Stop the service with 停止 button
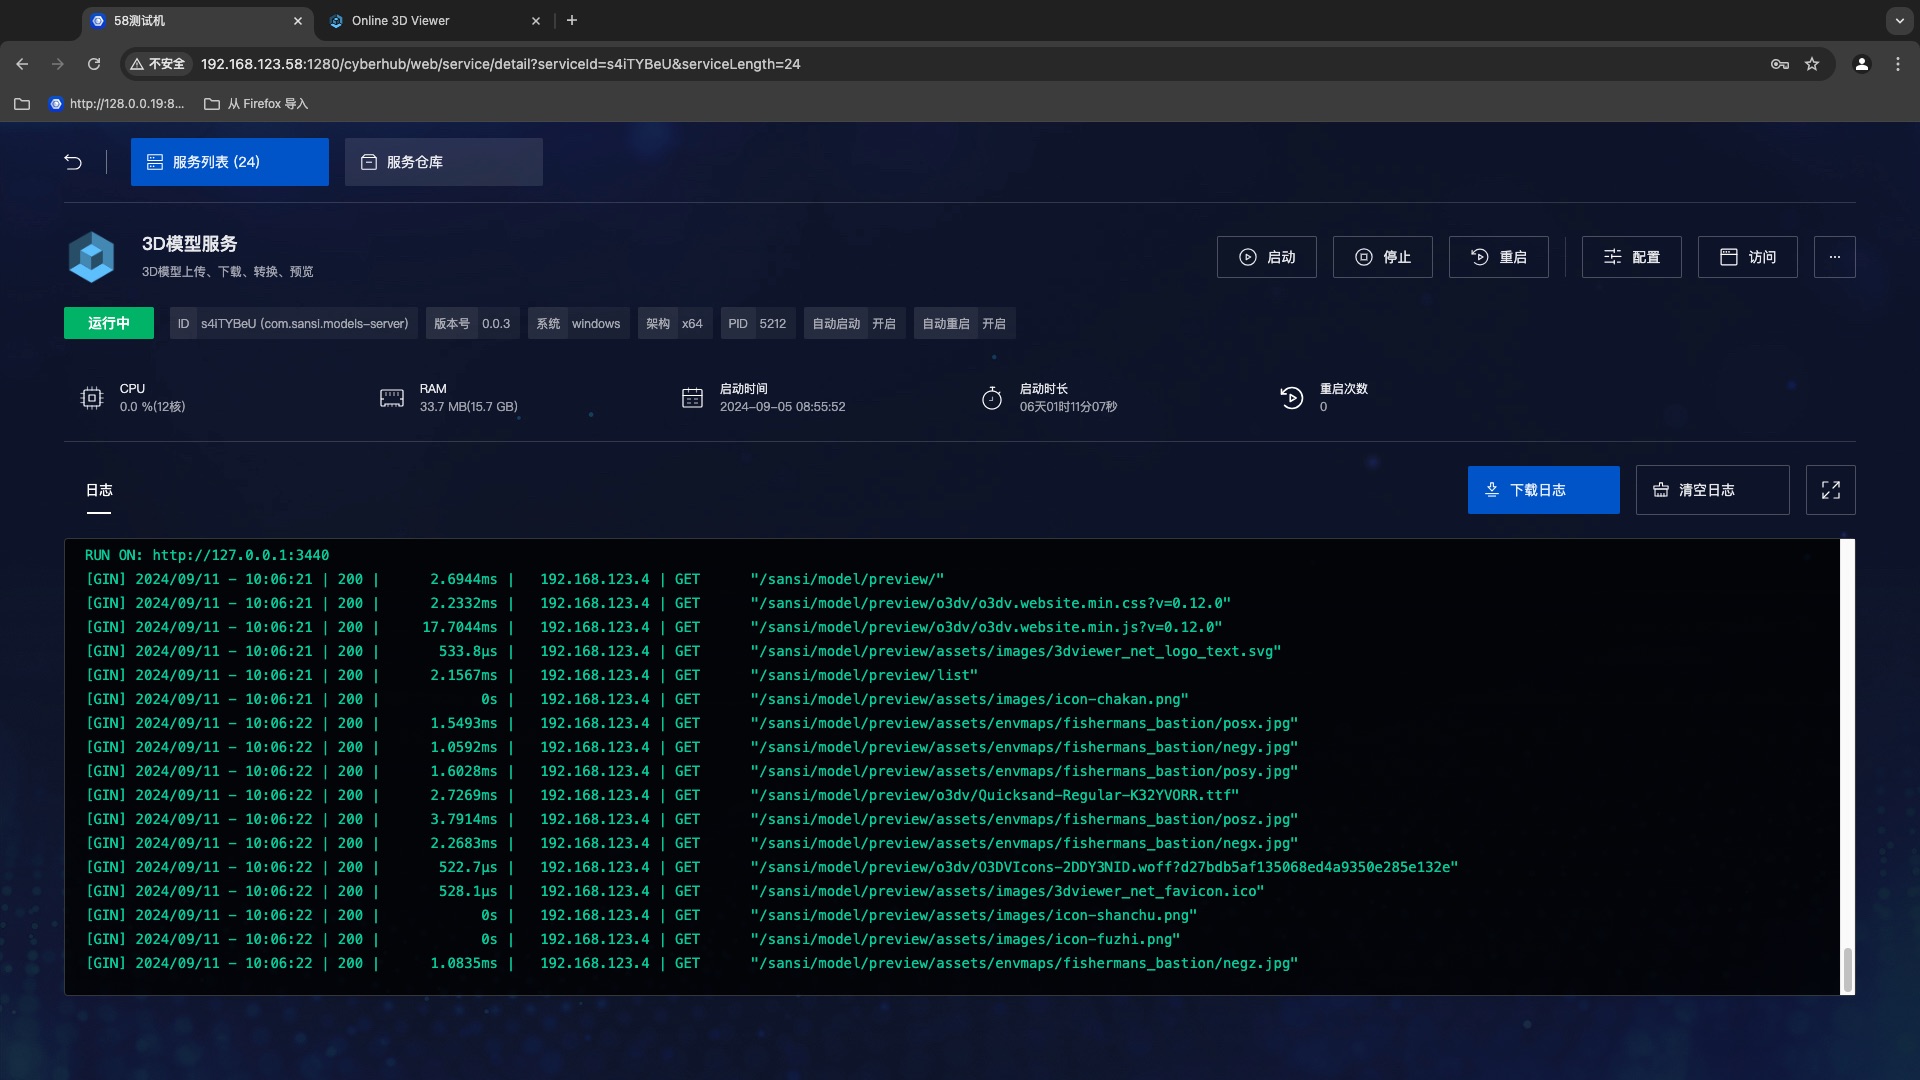The height and width of the screenshot is (1080, 1920). 1382,257
